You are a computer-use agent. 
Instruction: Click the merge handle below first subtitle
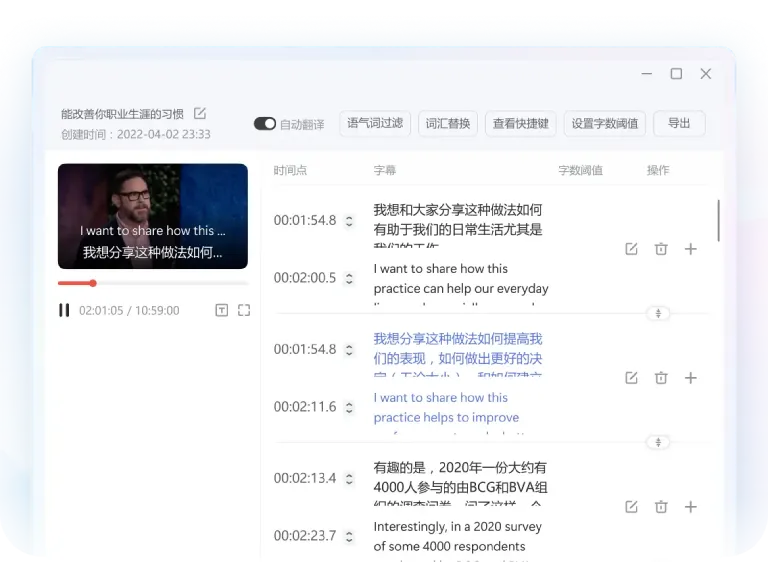coord(658,313)
